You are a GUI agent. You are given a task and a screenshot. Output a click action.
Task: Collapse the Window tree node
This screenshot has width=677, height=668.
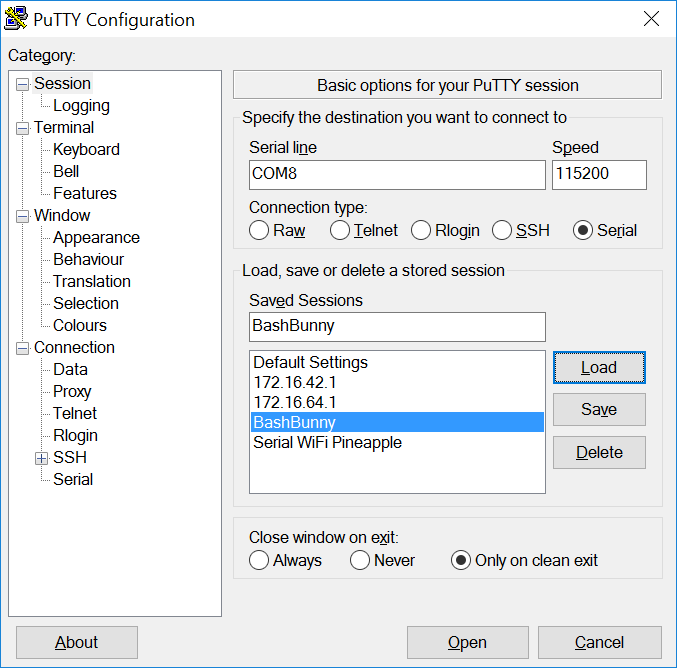[x=22, y=216]
